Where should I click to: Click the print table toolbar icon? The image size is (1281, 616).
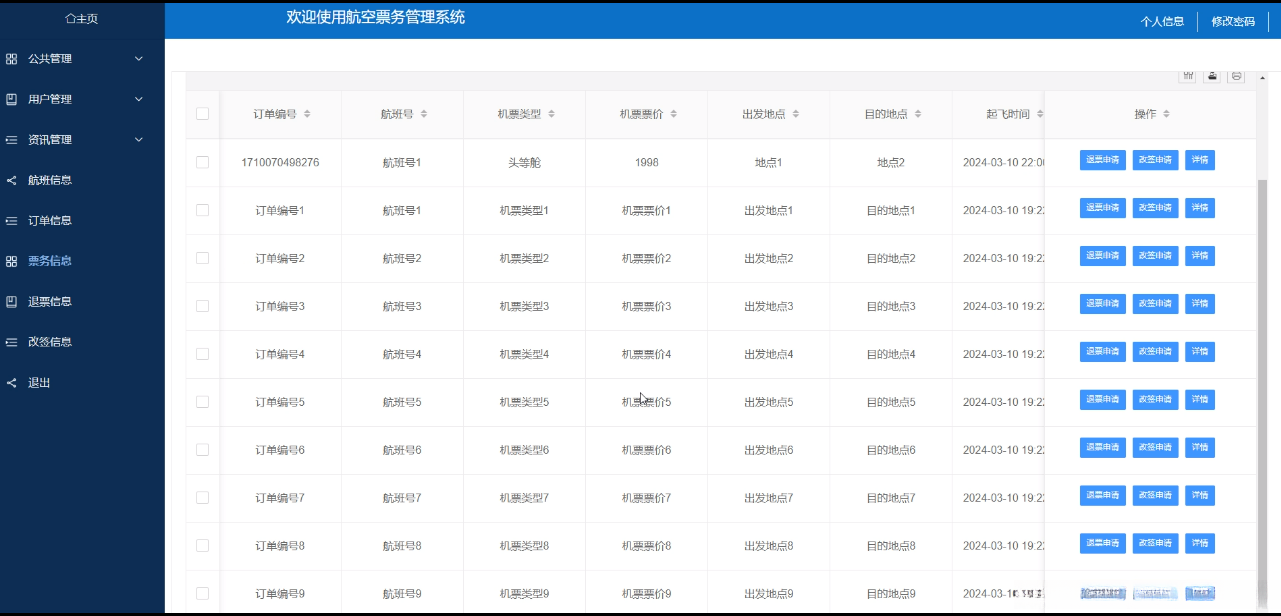click(1237, 76)
